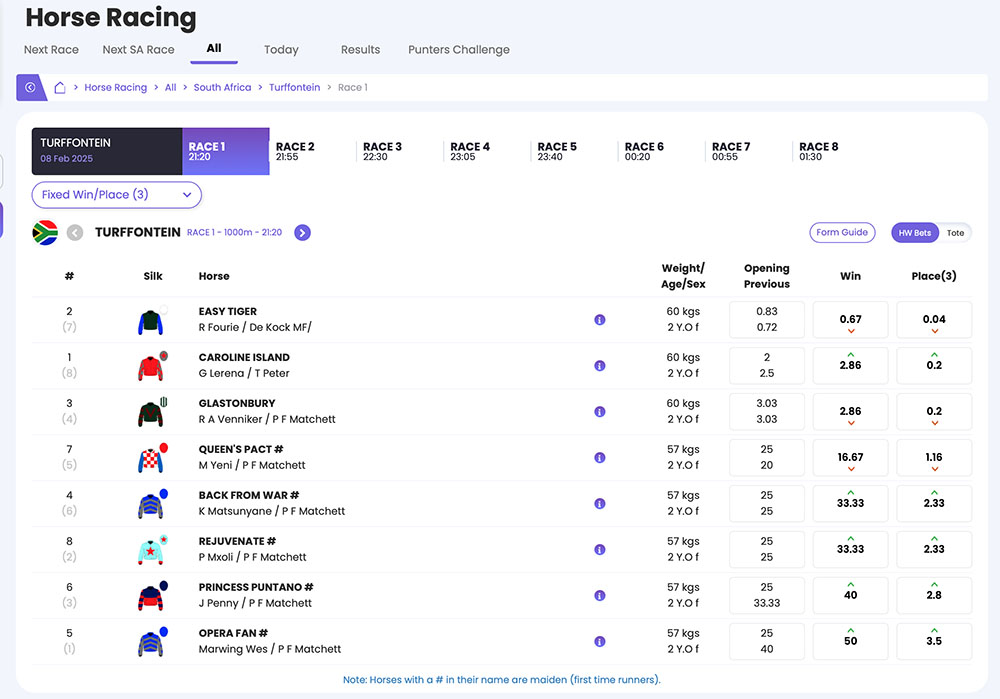Bet Princess Puntano place at 2.8
Screen dimensions: 1000x699
tap(934, 595)
